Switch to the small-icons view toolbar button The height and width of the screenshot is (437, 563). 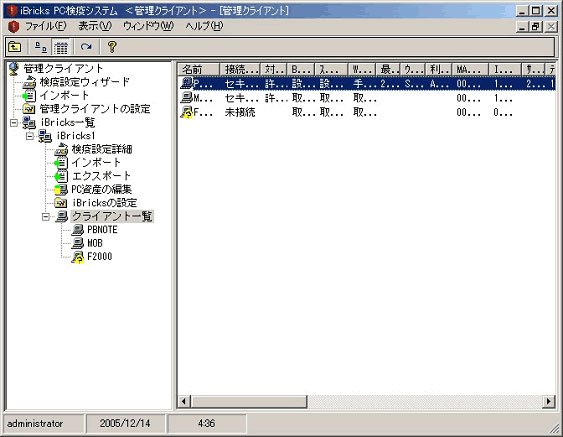(x=41, y=47)
